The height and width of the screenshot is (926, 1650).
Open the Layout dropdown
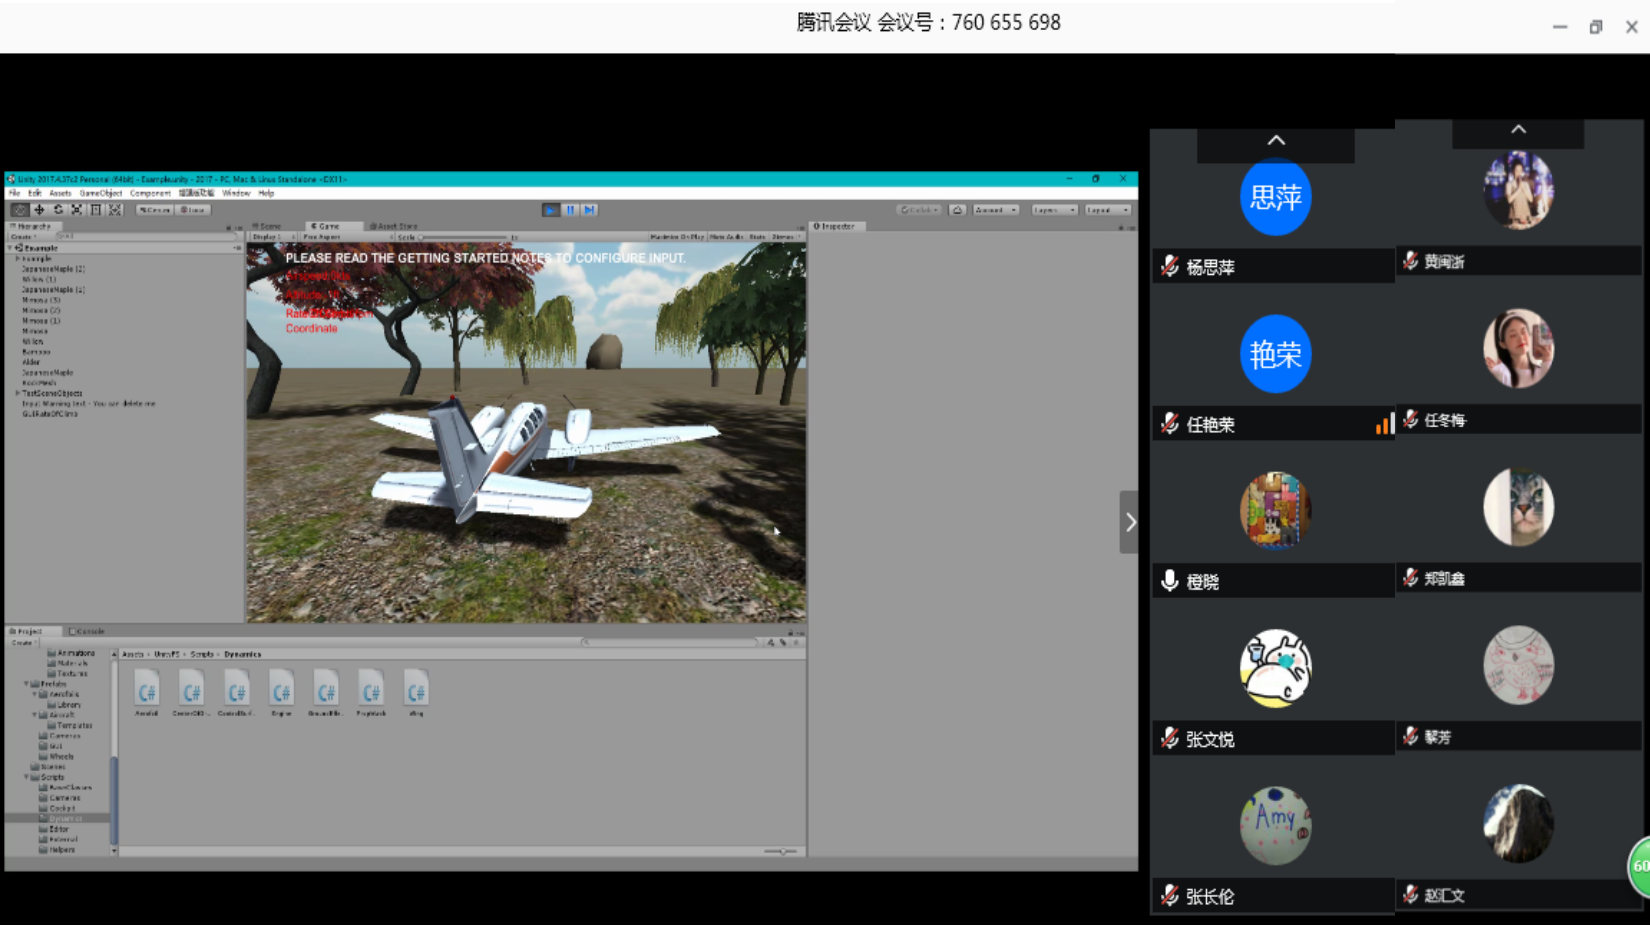[x=1107, y=210]
